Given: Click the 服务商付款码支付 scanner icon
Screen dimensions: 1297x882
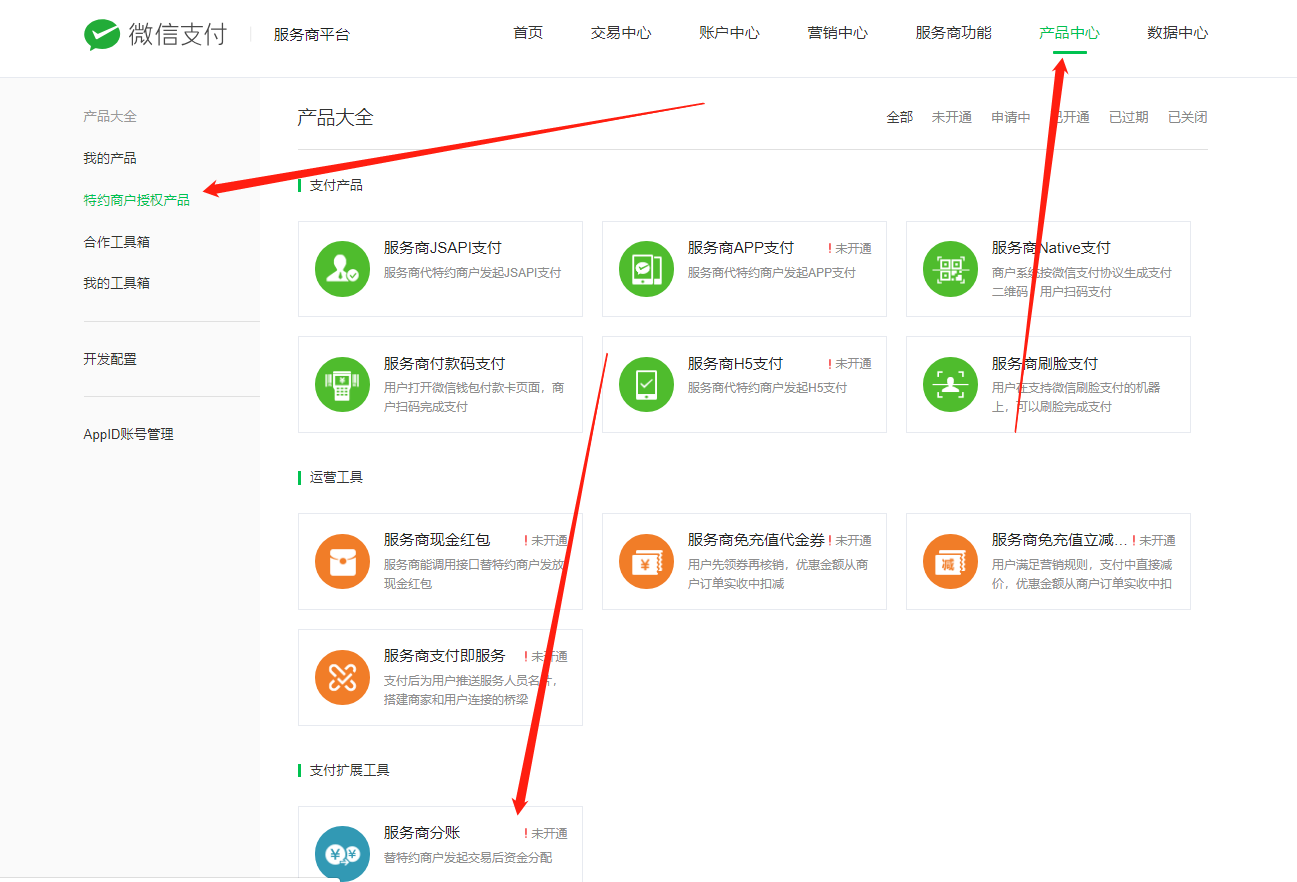Looking at the screenshot, I should (x=342, y=384).
